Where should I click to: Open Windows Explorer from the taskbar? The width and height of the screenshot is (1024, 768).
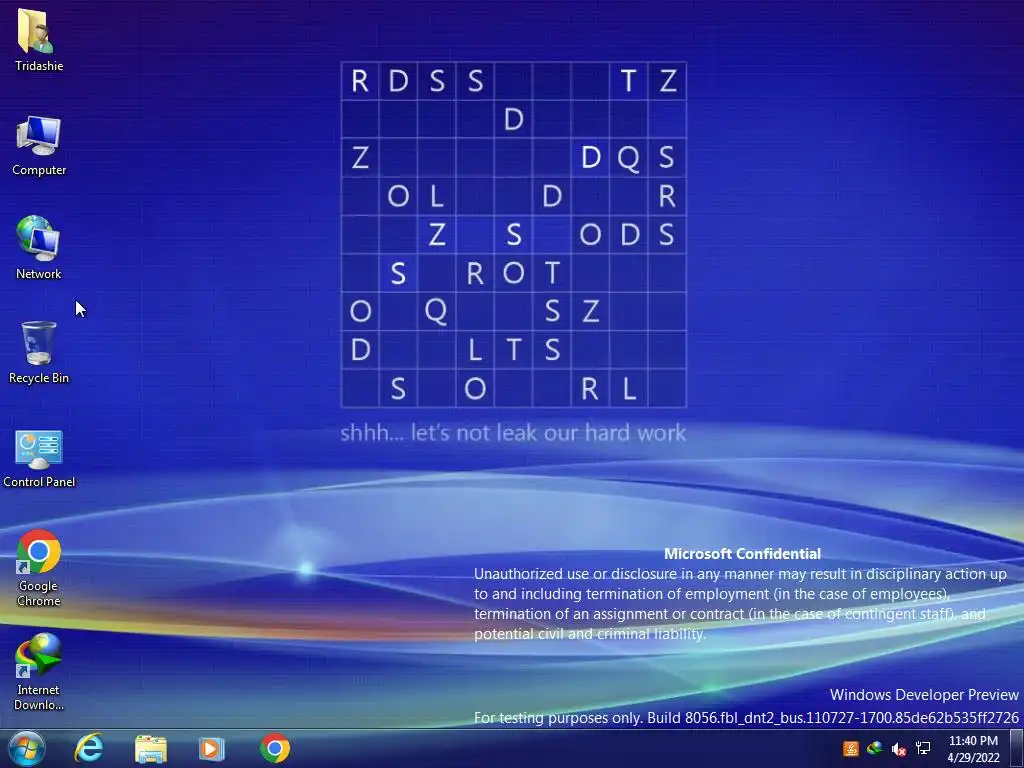tap(151, 748)
